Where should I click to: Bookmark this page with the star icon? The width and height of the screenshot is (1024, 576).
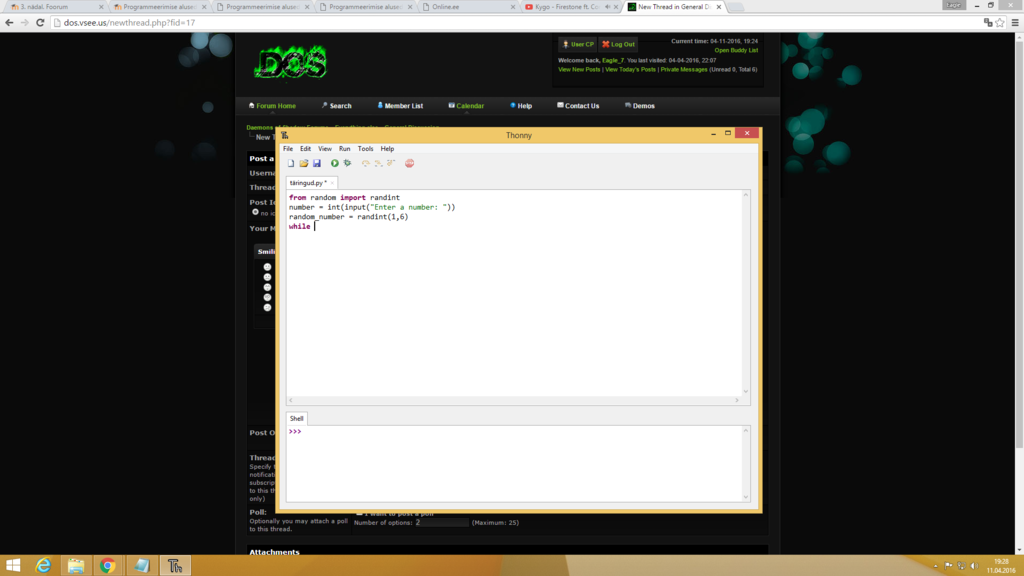[x=1000, y=23]
